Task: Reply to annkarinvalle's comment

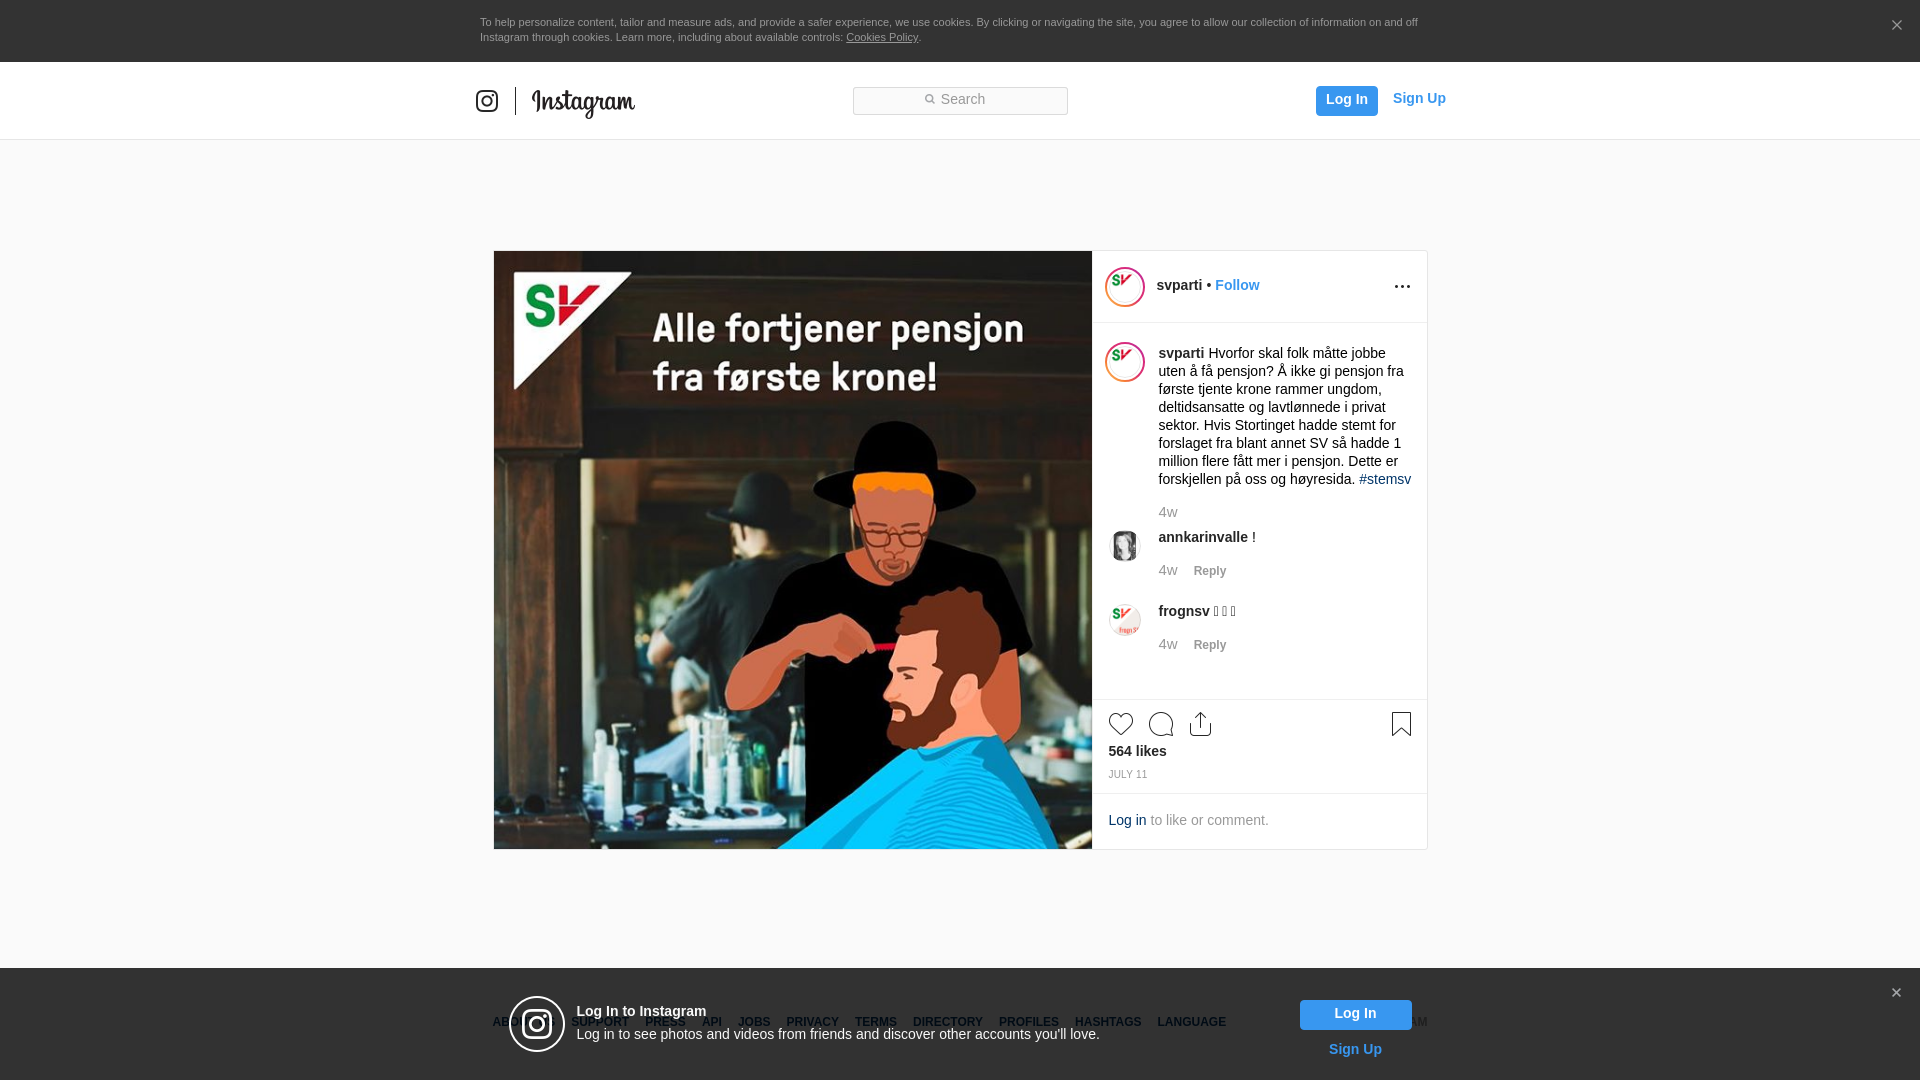Action: (1210, 571)
